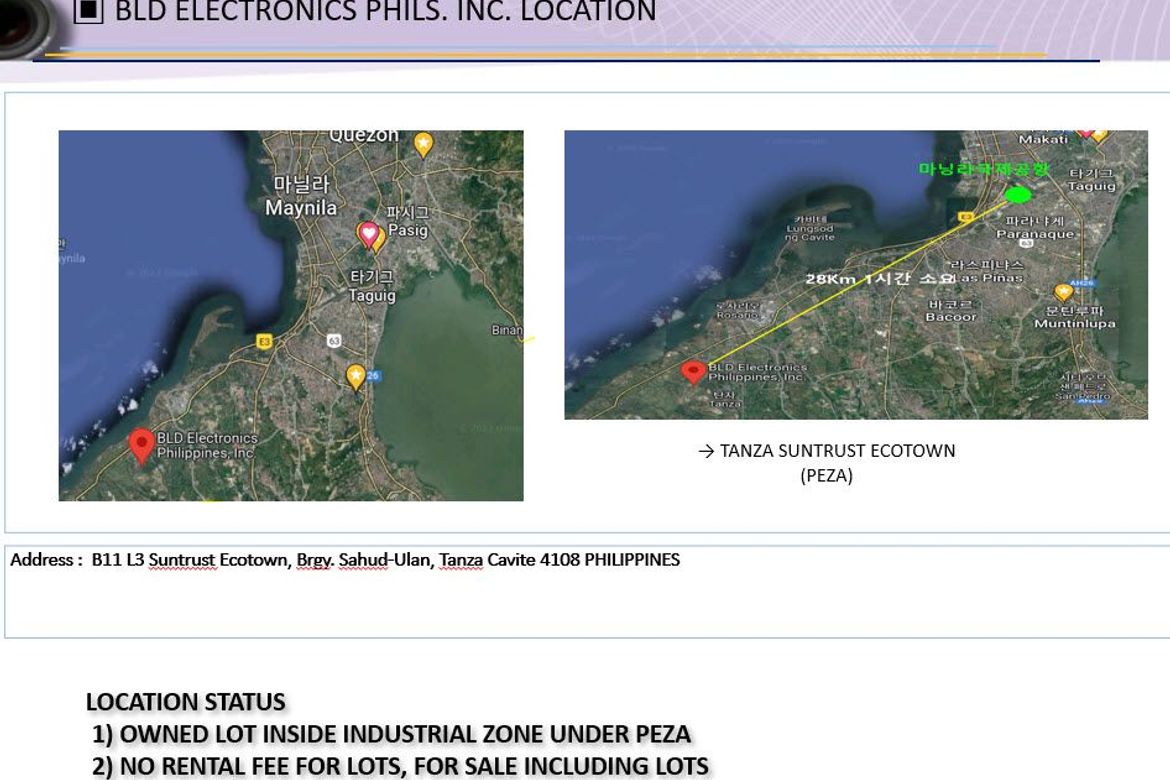Screen dimensions: 1170x780
Task: Select the LOCATION STATUS heading
Action: click(x=185, y=702)
